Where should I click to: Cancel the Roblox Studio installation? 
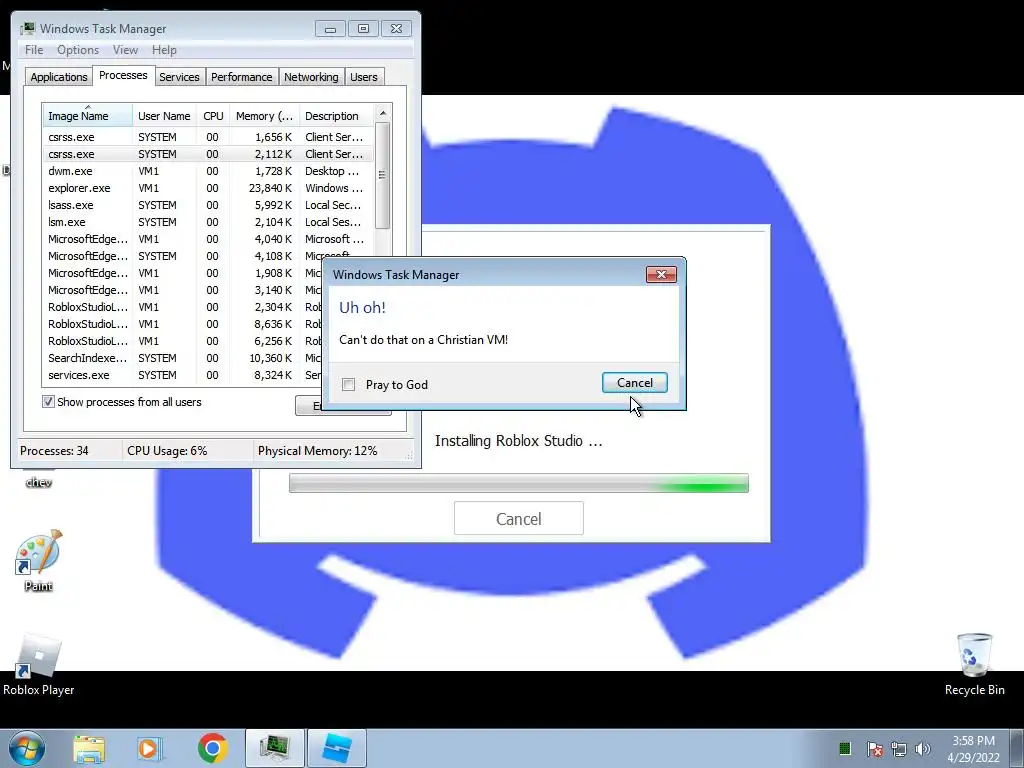pos(519,519)
